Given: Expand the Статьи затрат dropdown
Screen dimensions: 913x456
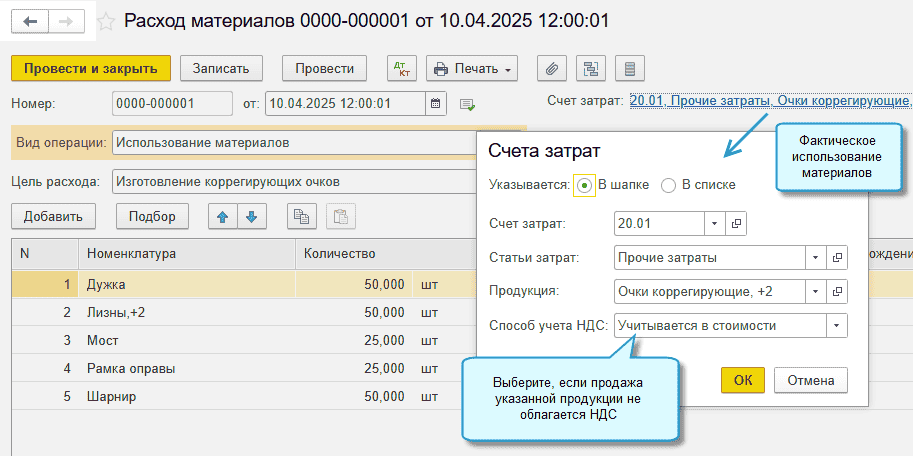Looking at the screenshot, I should 816,257.
